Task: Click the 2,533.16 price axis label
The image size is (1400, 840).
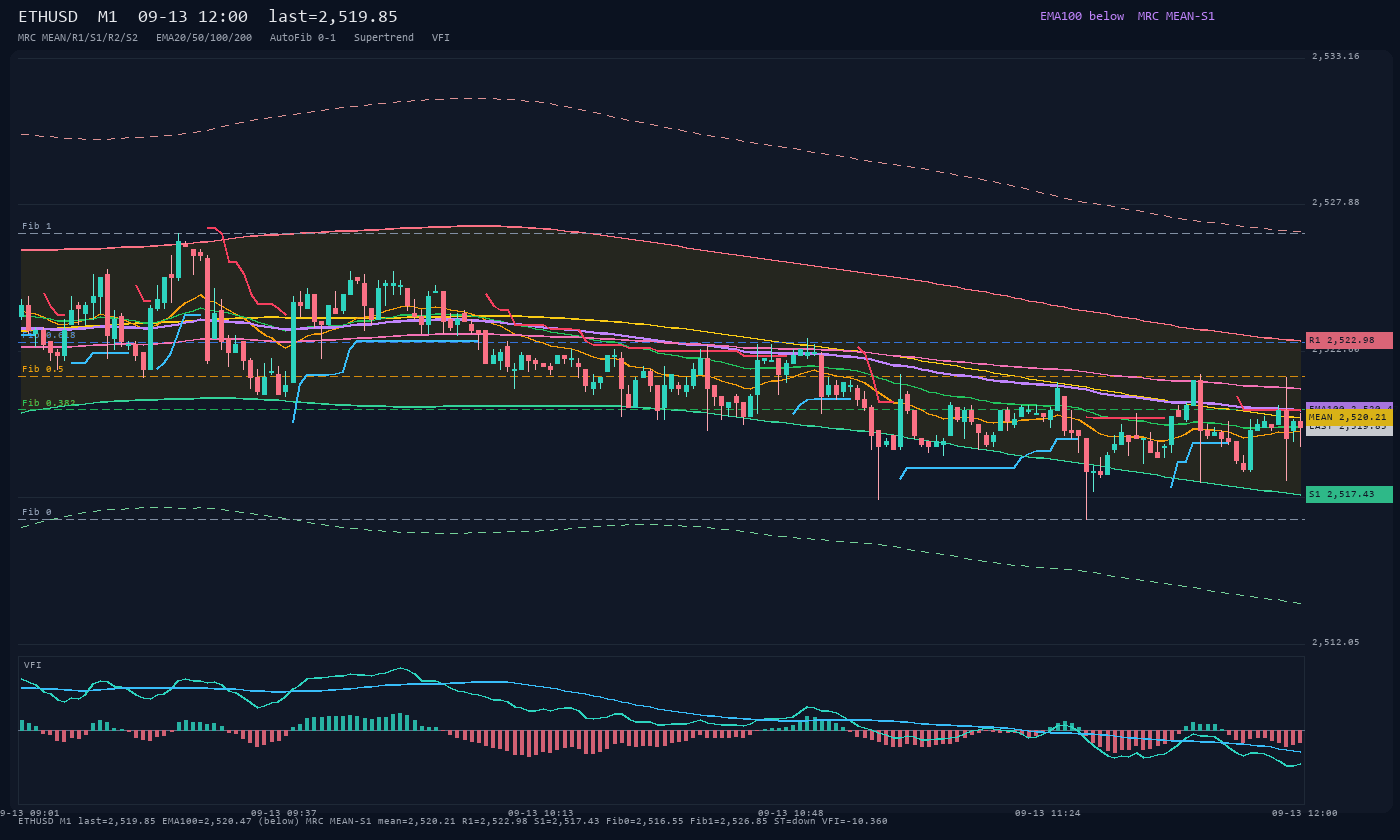Action: click(x=1336, y=56)
